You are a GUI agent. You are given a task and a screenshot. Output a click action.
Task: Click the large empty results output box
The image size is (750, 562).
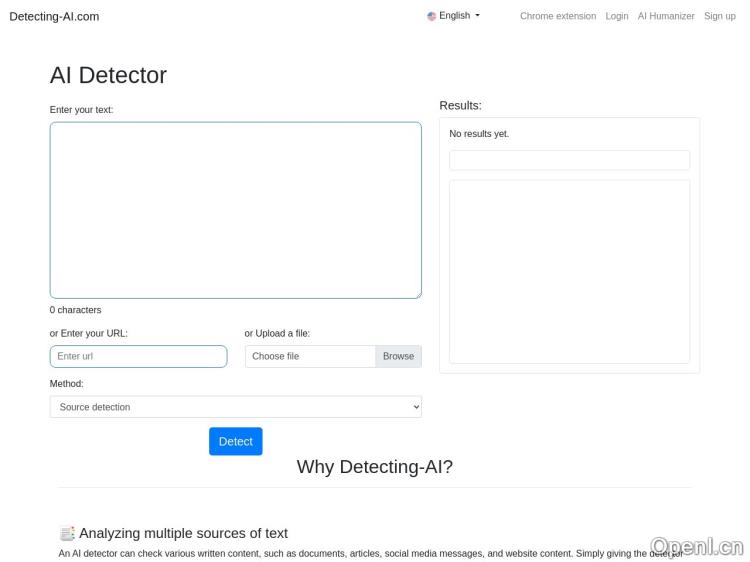(x=569, y=271)
